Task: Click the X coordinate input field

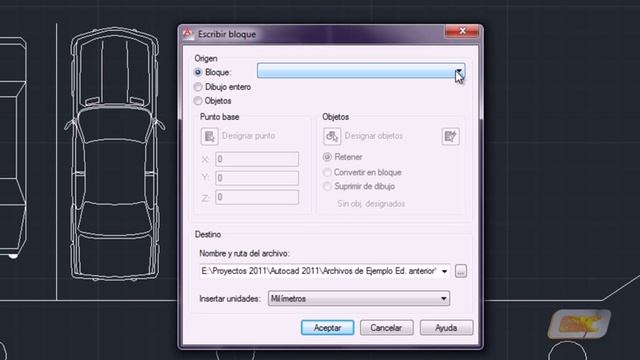Action: (257, 159)
